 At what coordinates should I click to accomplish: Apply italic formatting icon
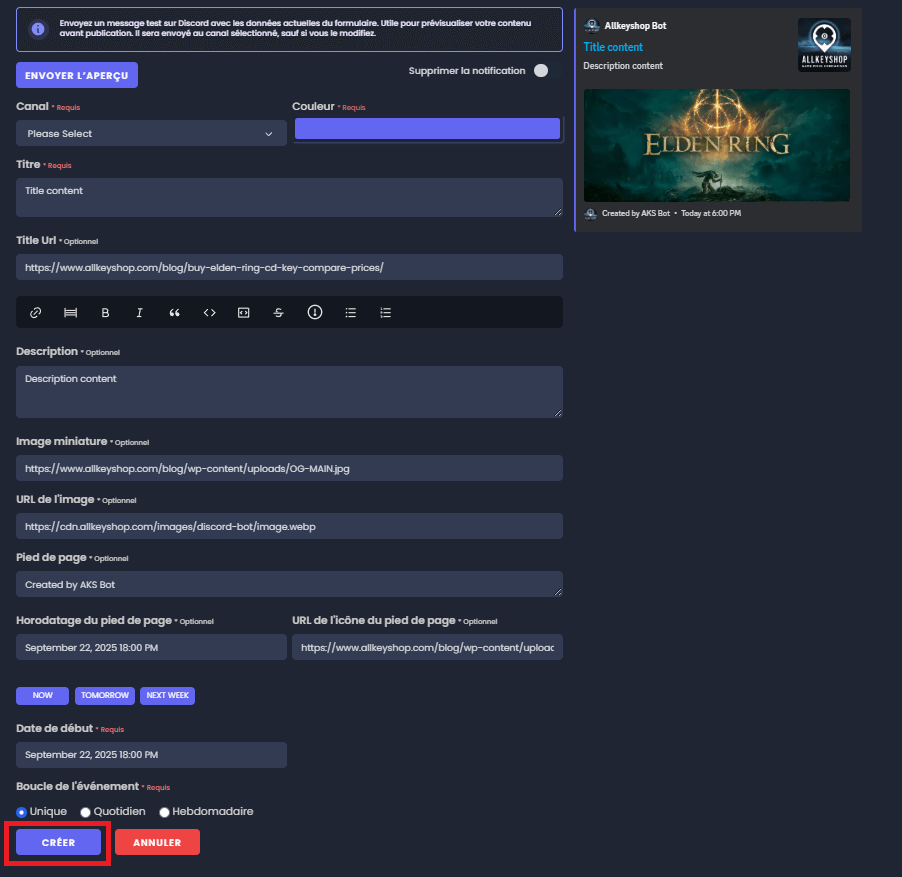(x=139, y=312)
